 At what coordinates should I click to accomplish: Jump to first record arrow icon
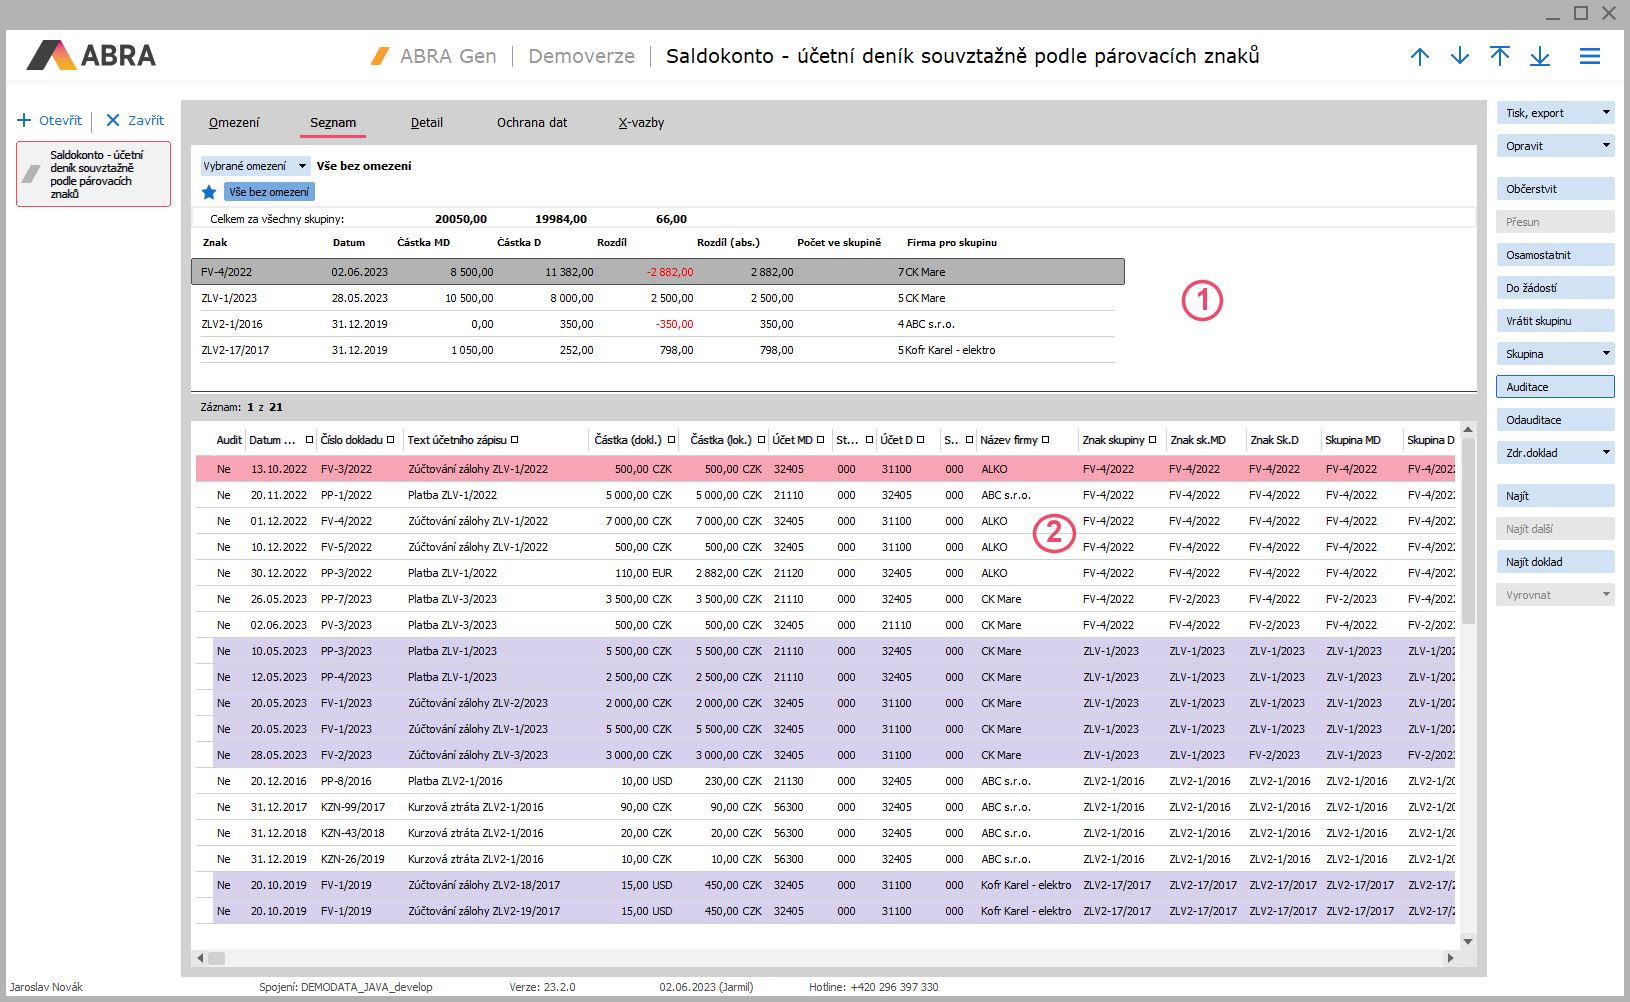pyautogui.click(x=1499, y=56)
